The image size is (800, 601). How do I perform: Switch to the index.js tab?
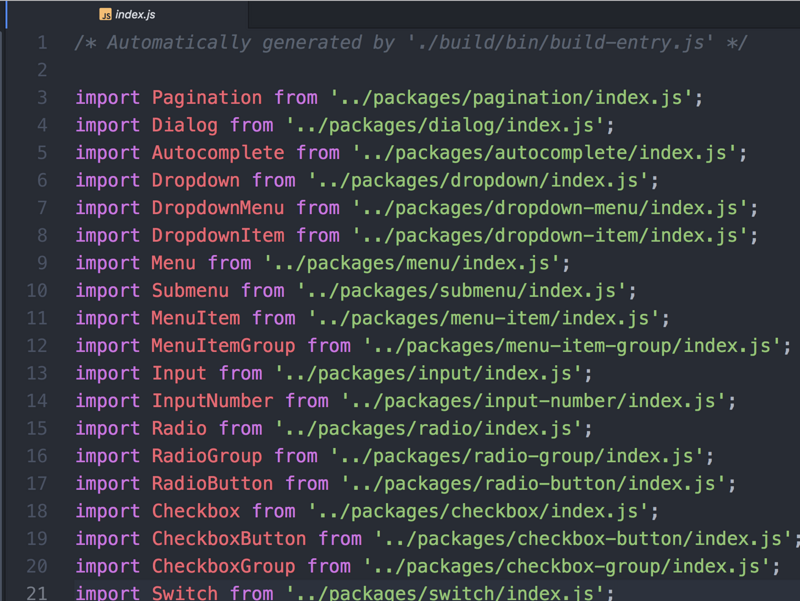[x=135, y=15]
